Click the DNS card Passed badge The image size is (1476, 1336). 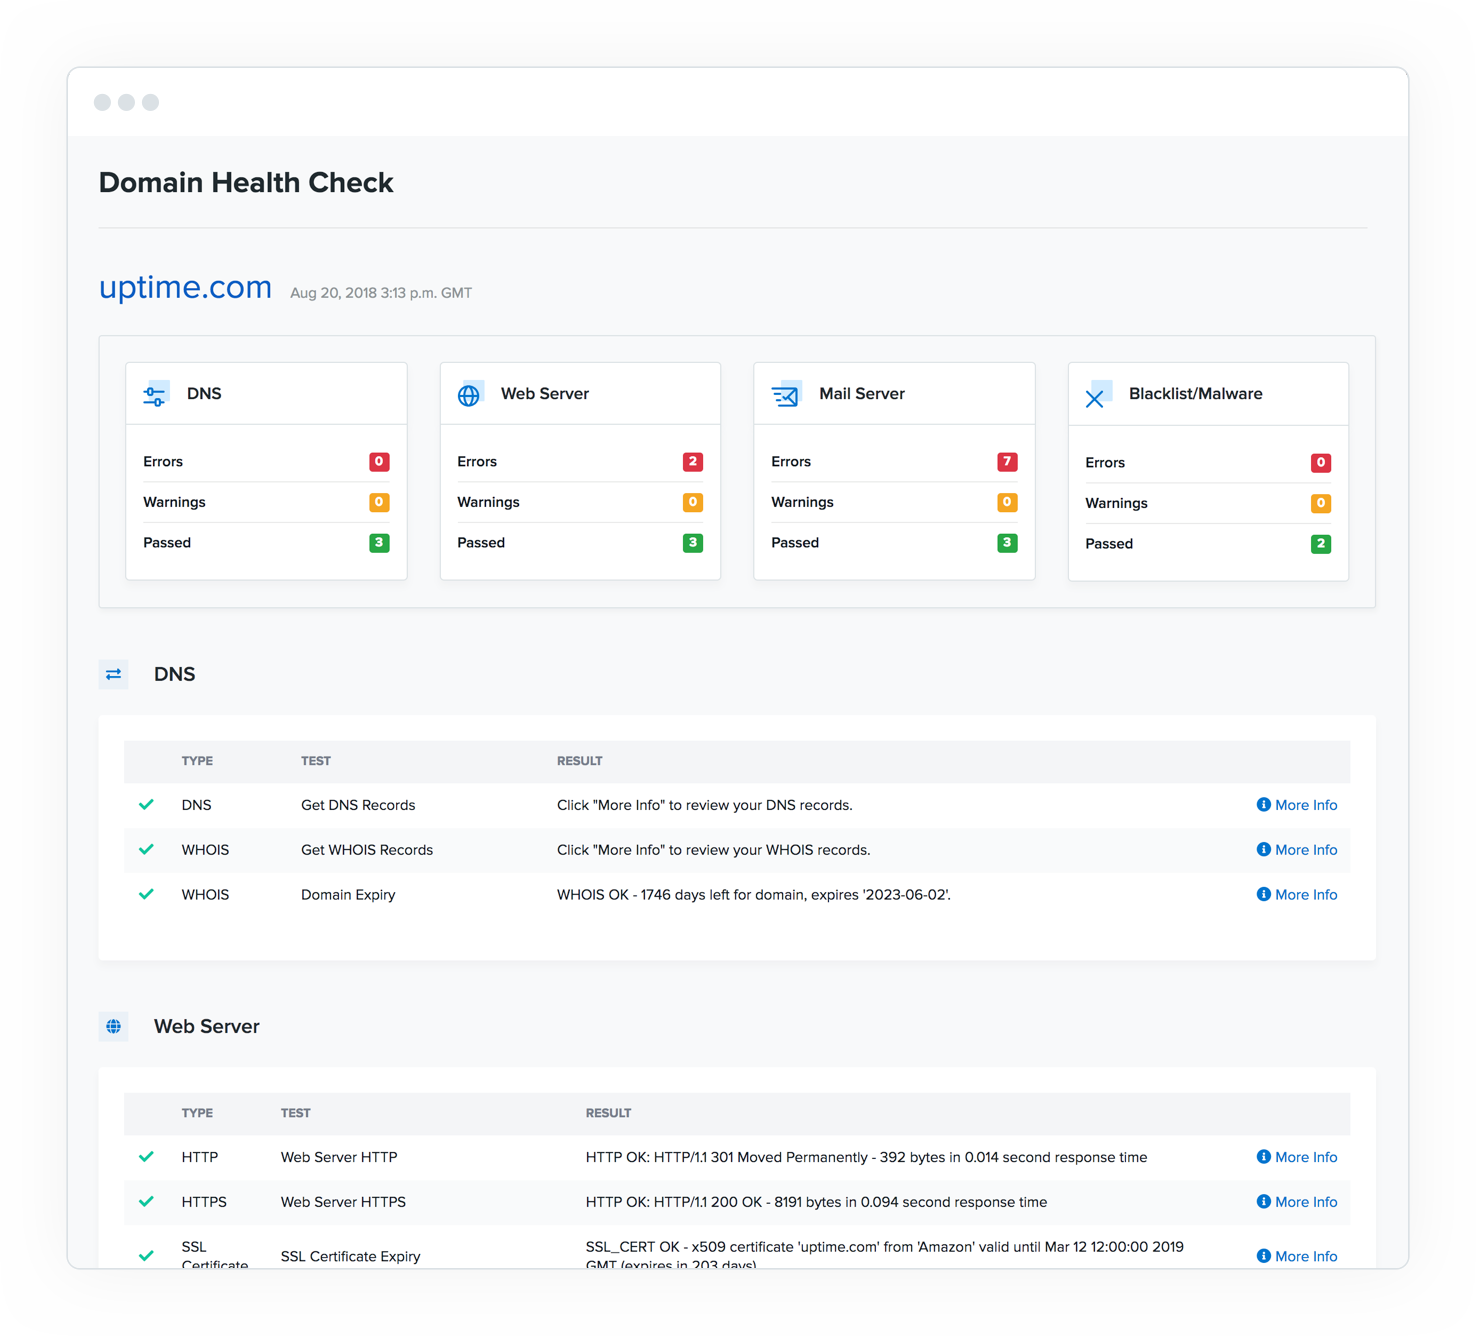pos(379,543)
